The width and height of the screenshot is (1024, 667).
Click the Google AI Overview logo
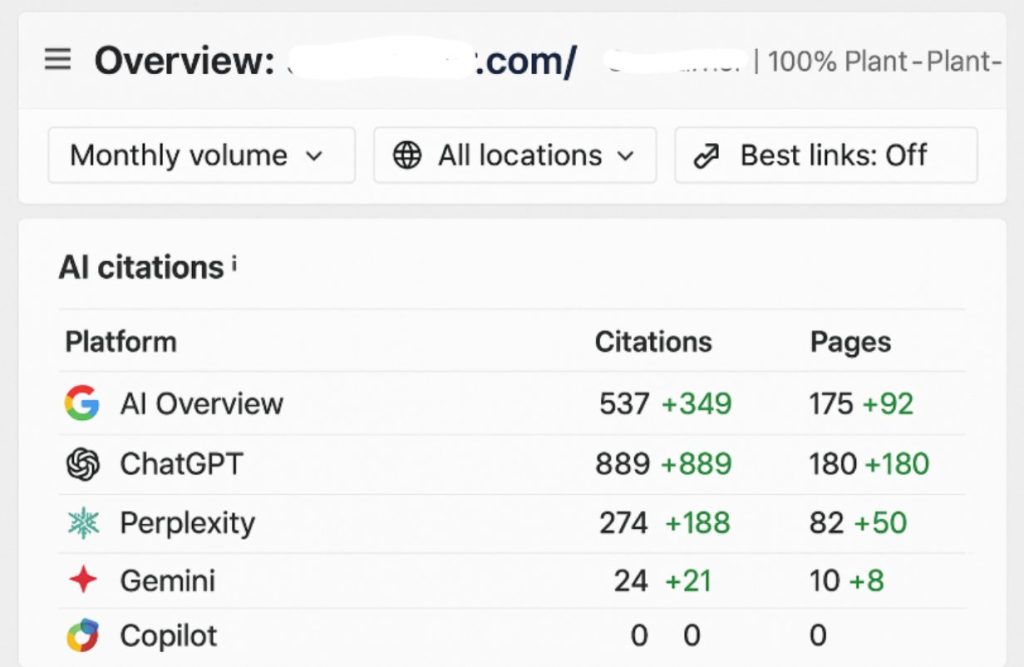click(82, 404)
